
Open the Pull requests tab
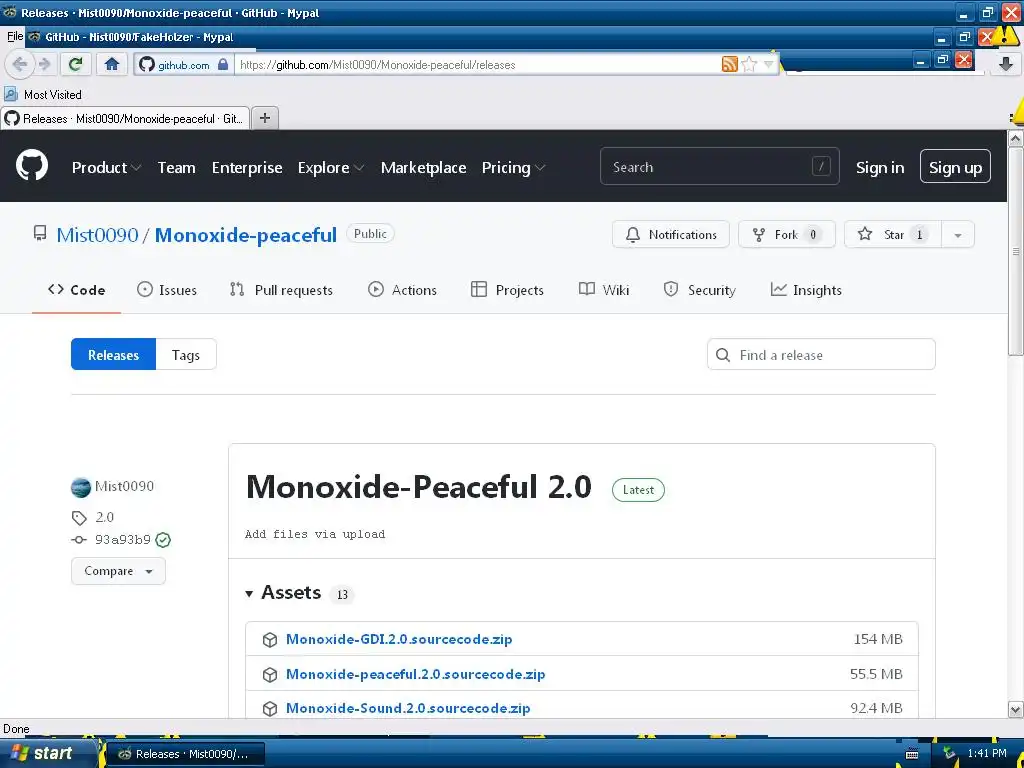click(x=281, y=290)
